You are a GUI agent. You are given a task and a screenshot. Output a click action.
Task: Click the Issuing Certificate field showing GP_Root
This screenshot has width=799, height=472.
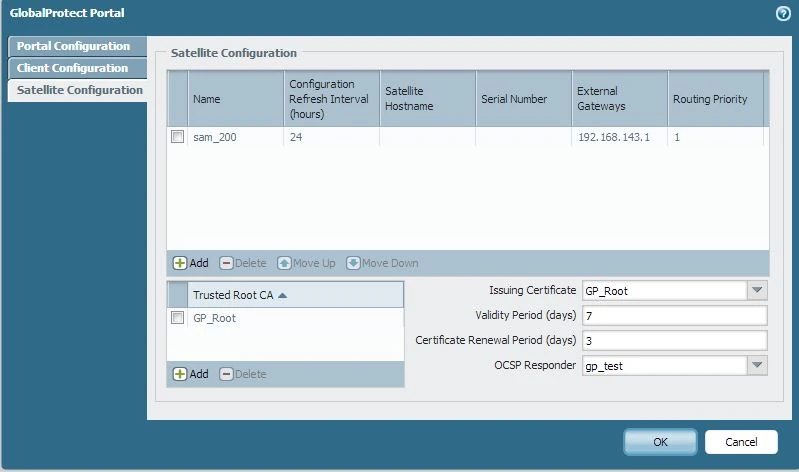[x=665, y=291]
